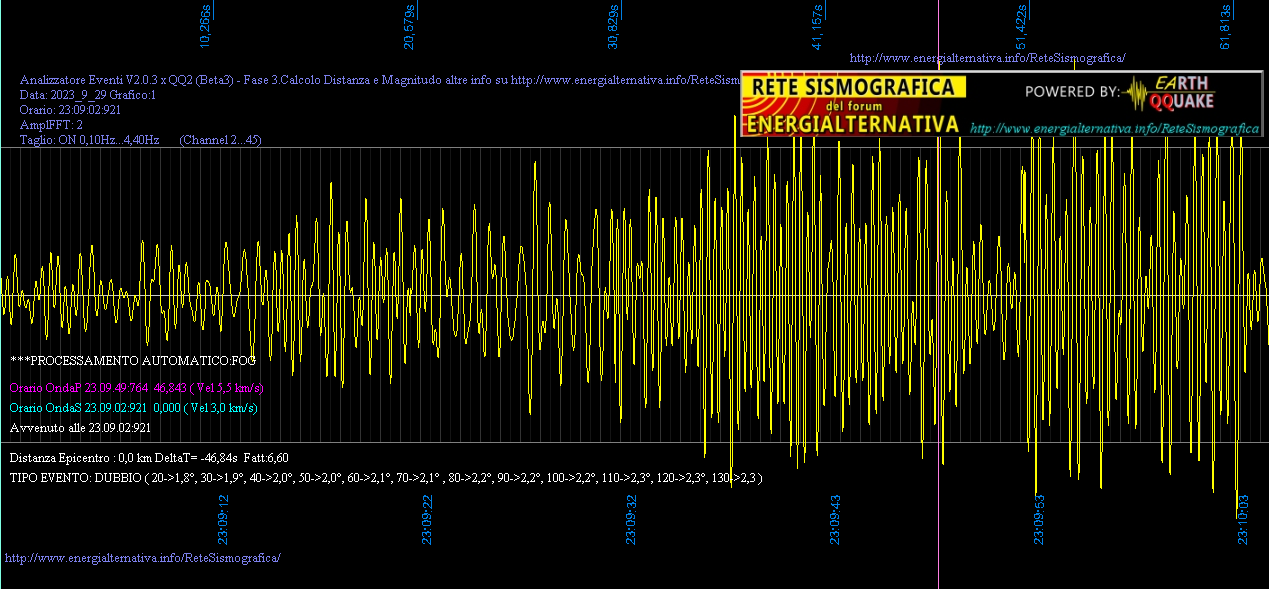Click the 'TIPO EVENTO: DUBBIO' line
Viewport: 1269px width, 589px height.
[386, 478]
